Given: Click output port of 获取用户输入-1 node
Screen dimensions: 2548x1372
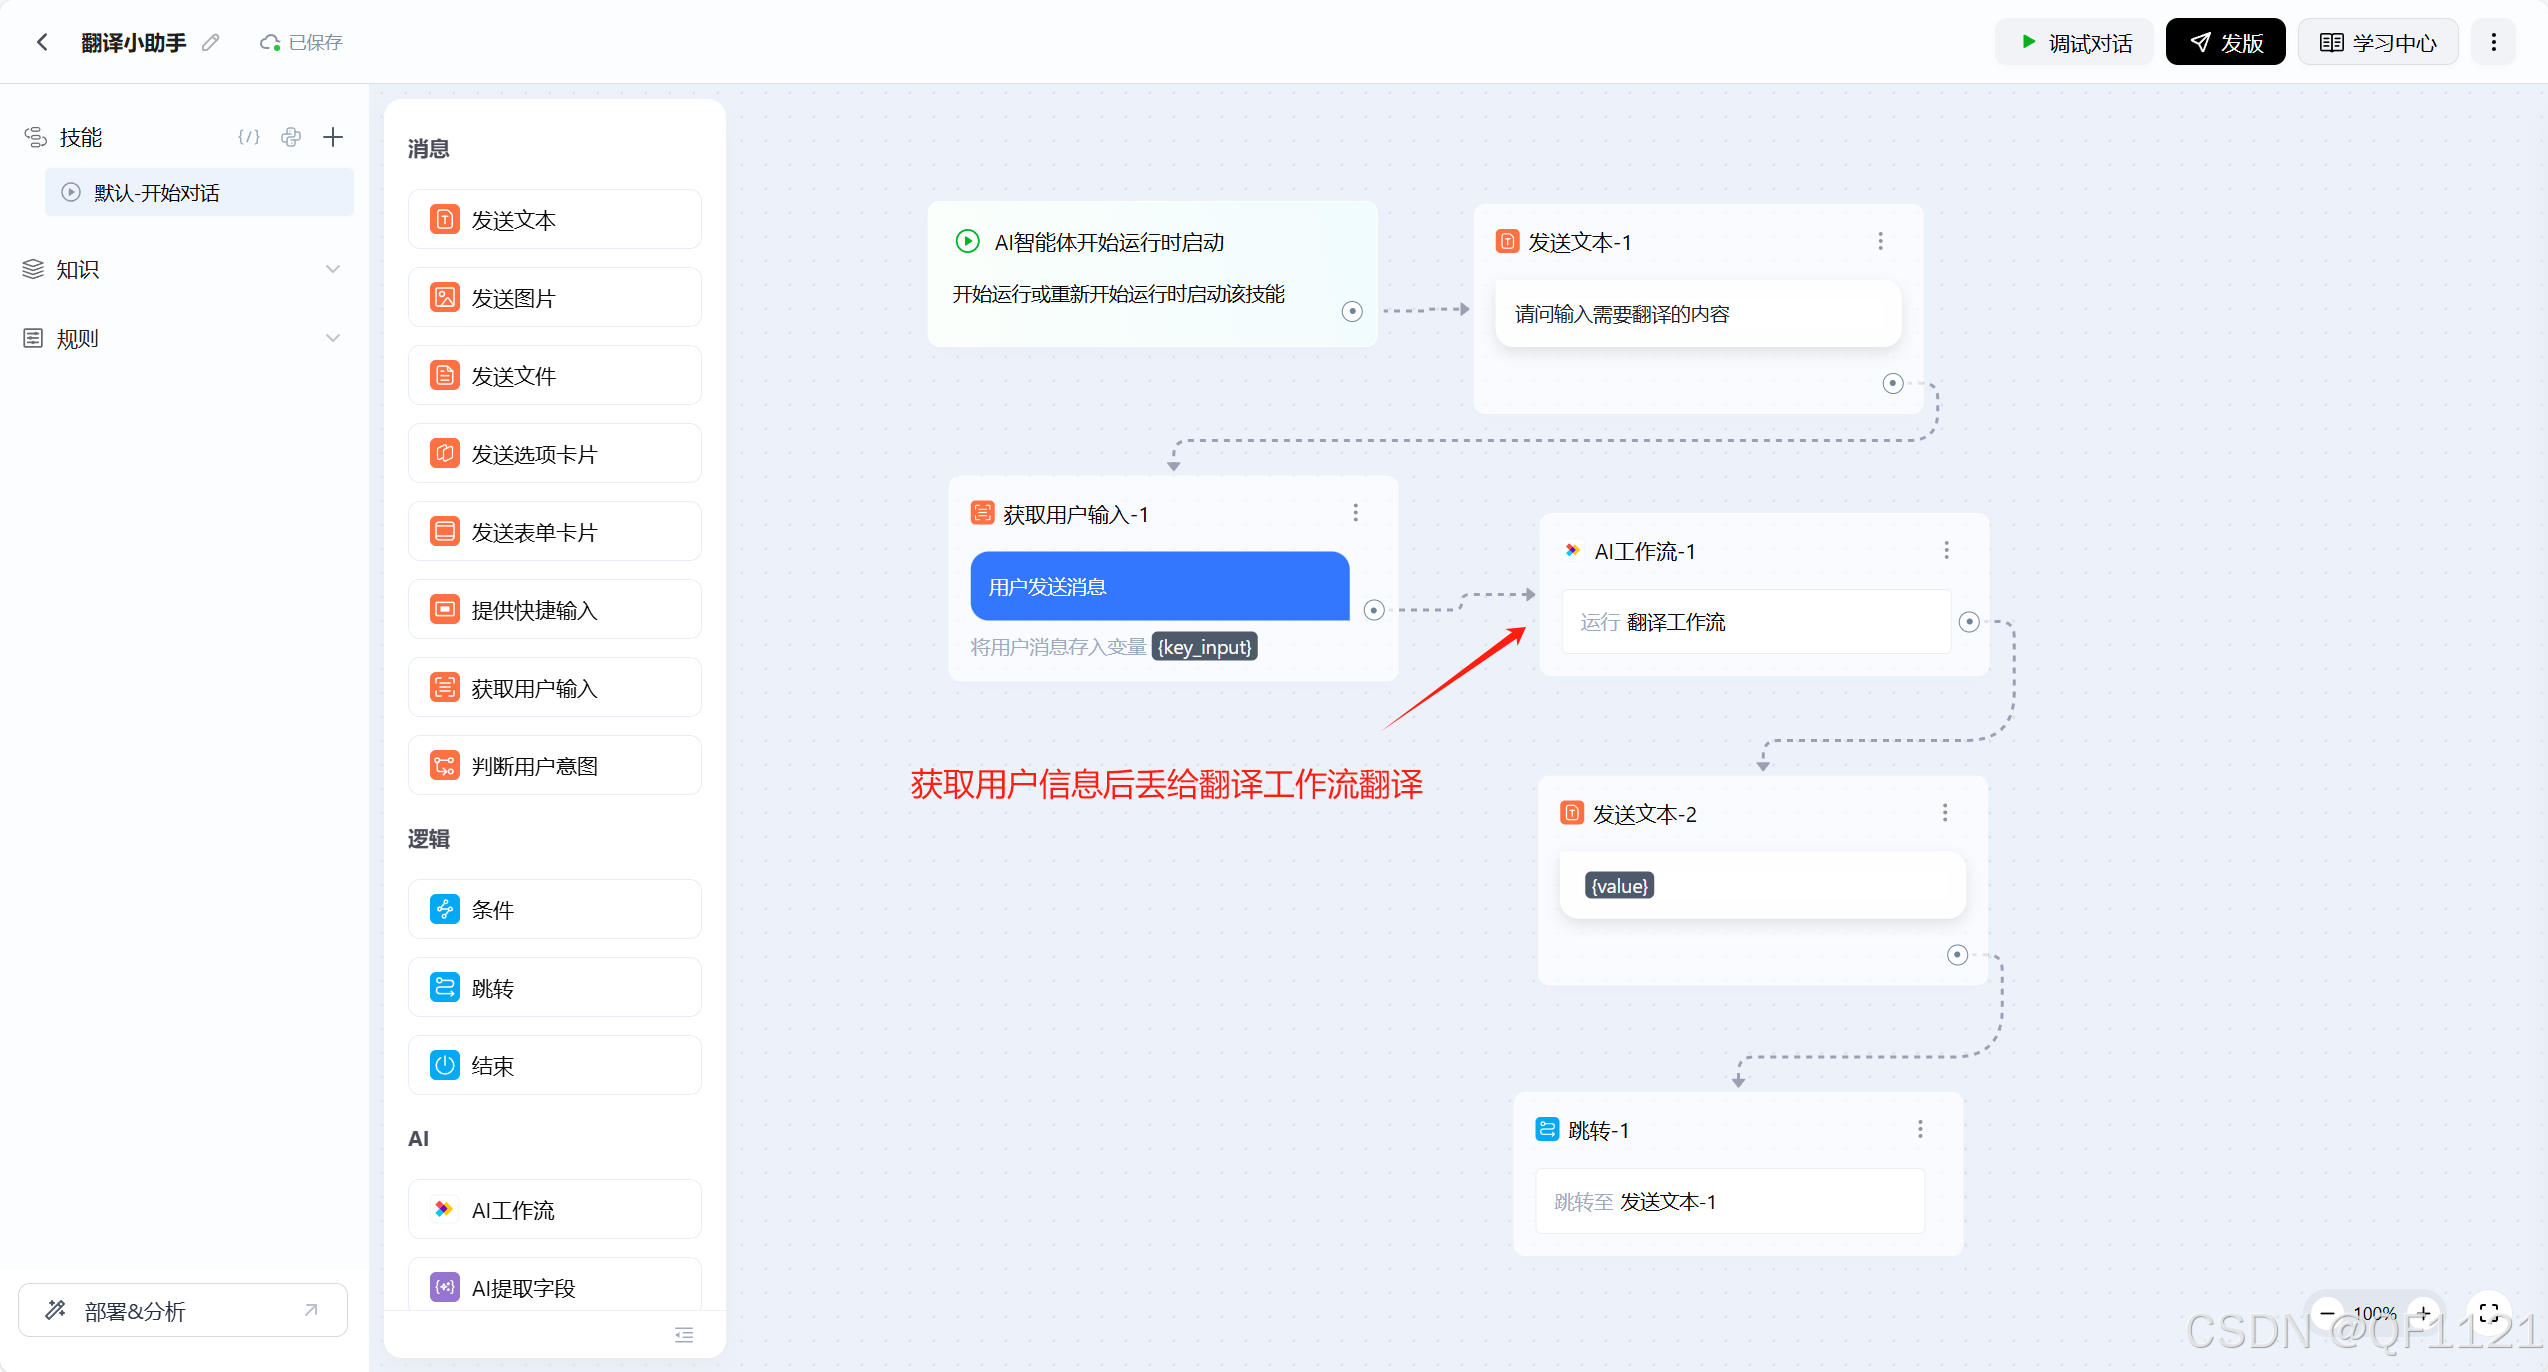Looking at the screenshot, I should tap(1374, 610).
